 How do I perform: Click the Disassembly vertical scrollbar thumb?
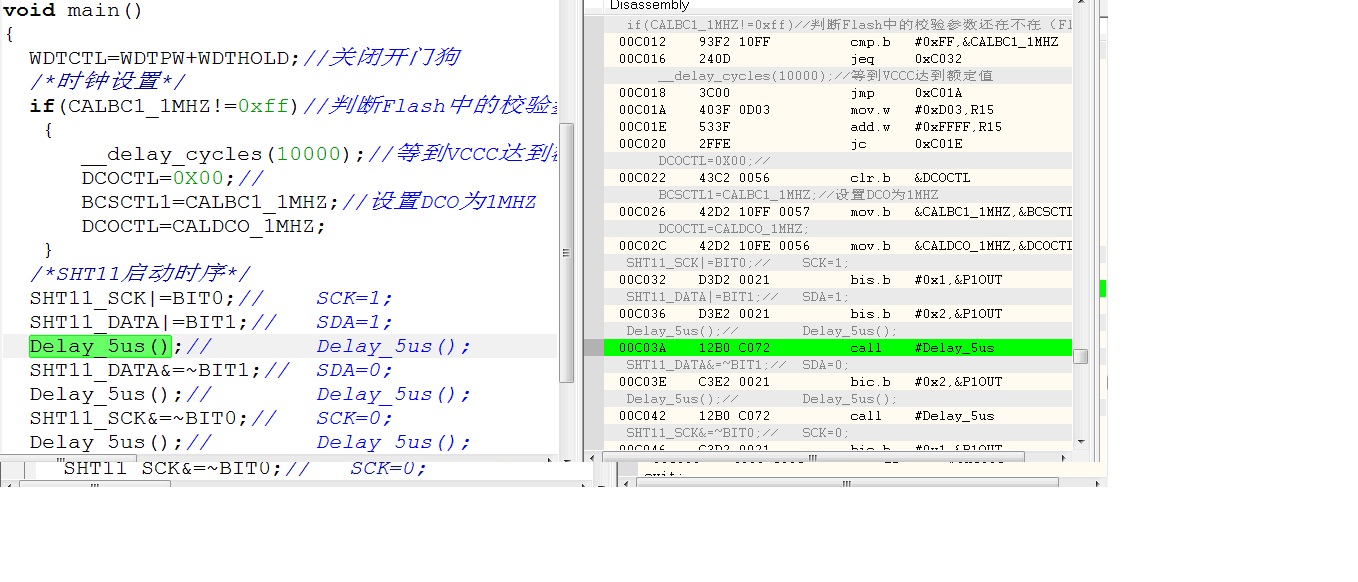[1081, 355]
